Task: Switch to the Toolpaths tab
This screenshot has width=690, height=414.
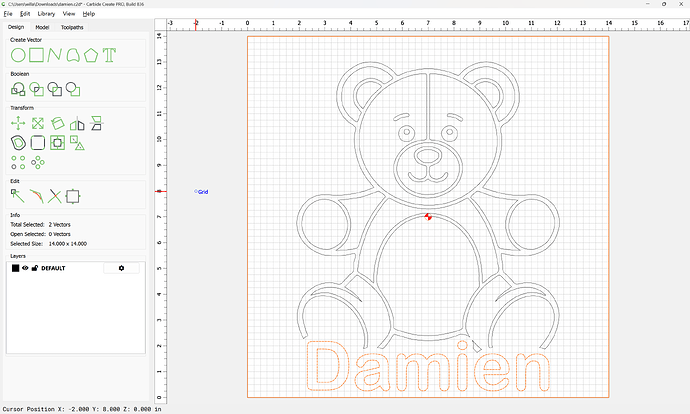Action: 72,27
